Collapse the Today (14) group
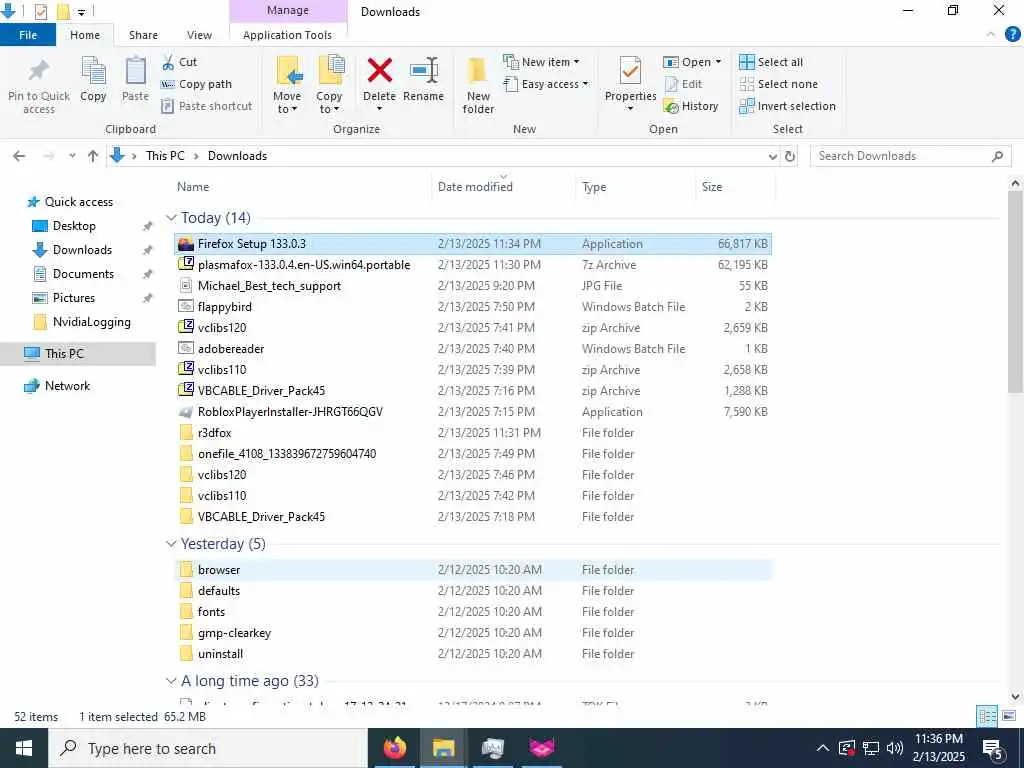 [x=171, y=217]
